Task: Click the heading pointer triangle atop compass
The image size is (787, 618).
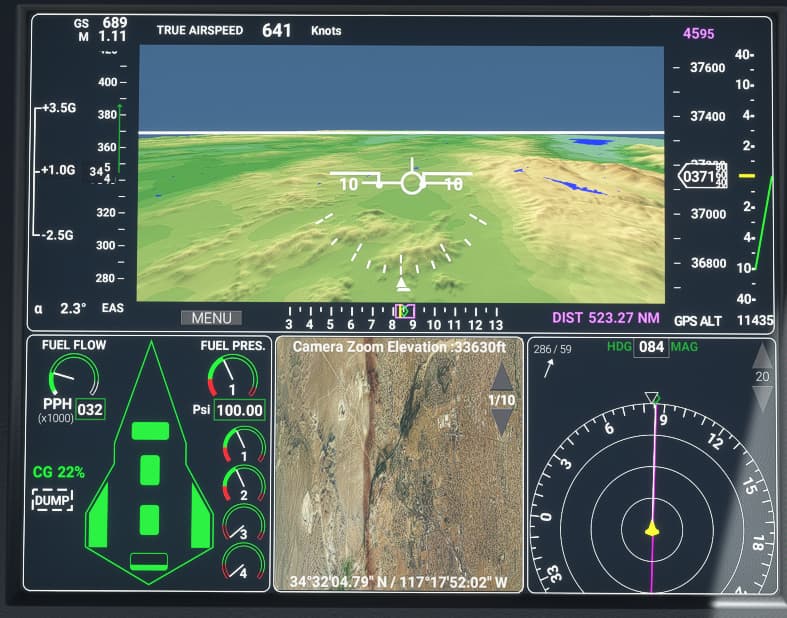Action: (x=651, y=398)
